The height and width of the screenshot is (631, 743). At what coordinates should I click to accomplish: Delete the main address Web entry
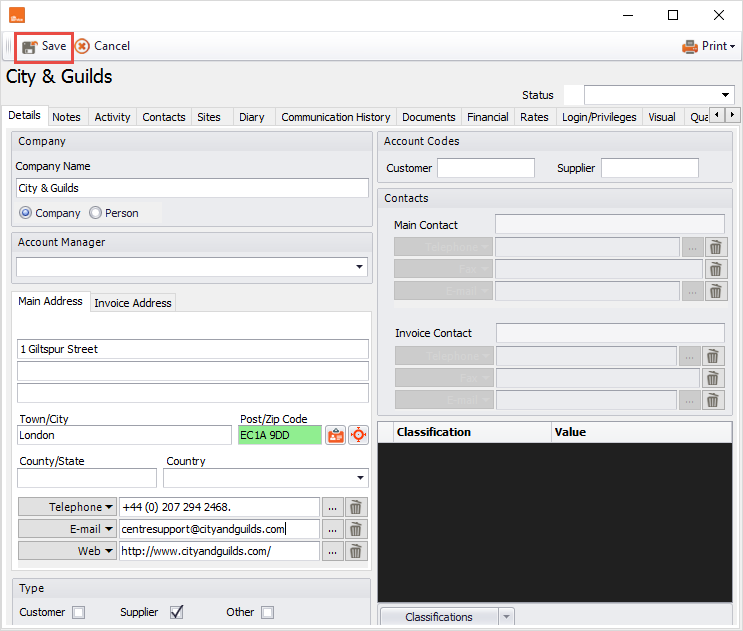356,551
